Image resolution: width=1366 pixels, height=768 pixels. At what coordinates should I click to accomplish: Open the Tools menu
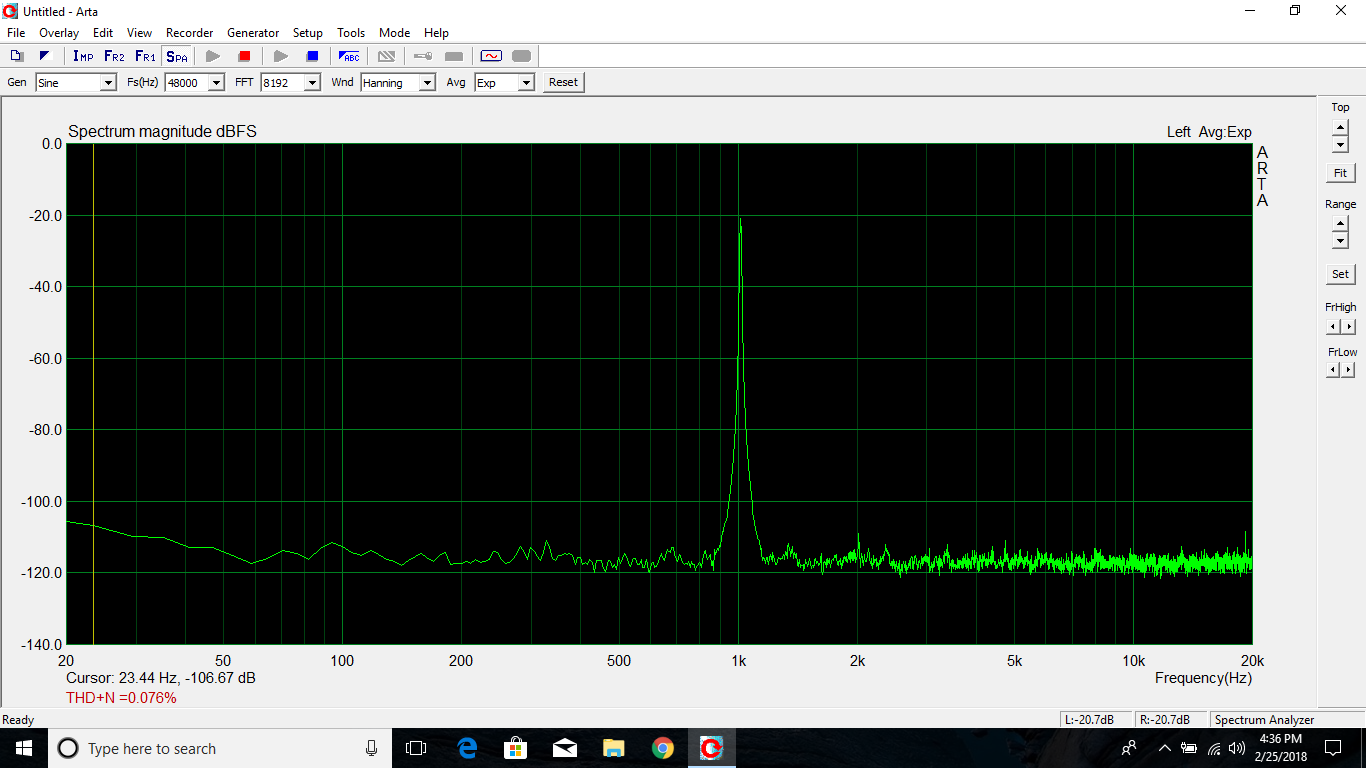coord(351,33)
